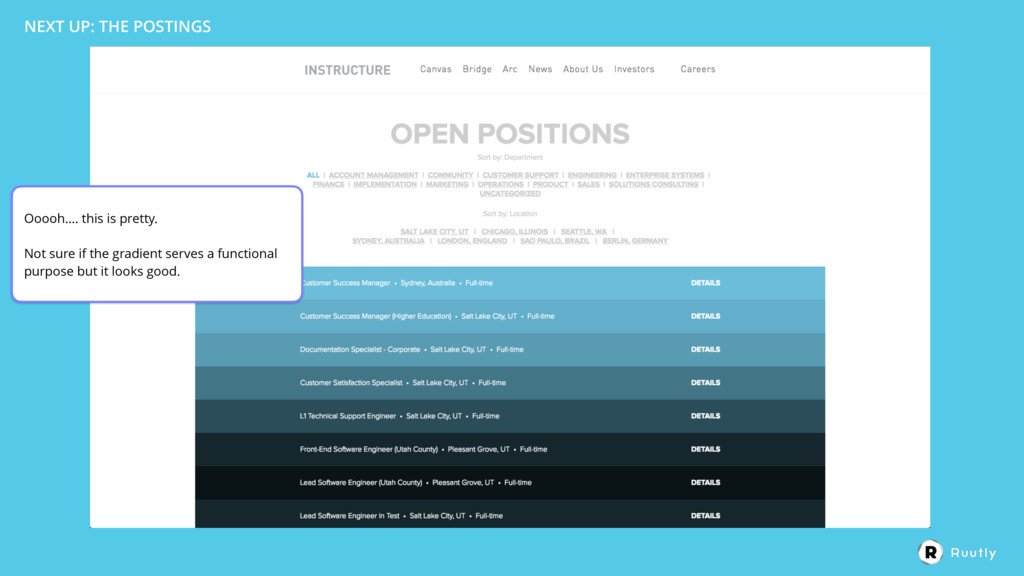Image resolution: width=1024 pixels, height=576 pixels.
Task: Filter by Uncategorized department
Action: pyautogui.click(x=510, y=193)
